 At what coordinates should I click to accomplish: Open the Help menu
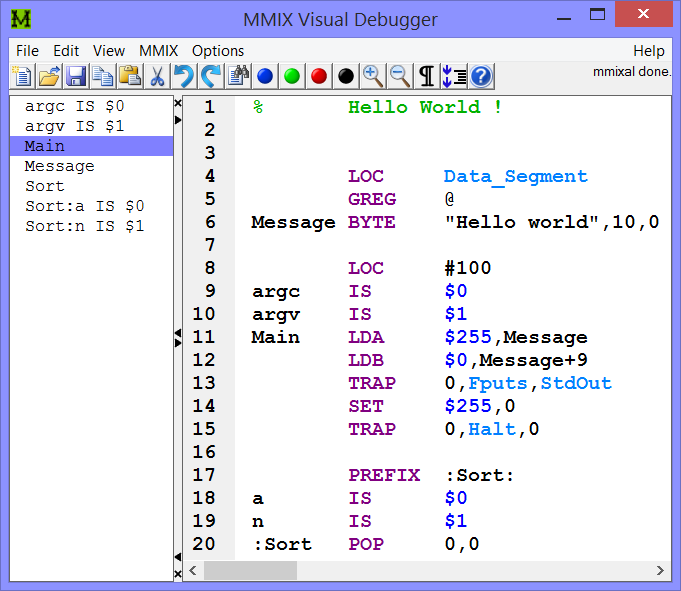tap(648, 51)
